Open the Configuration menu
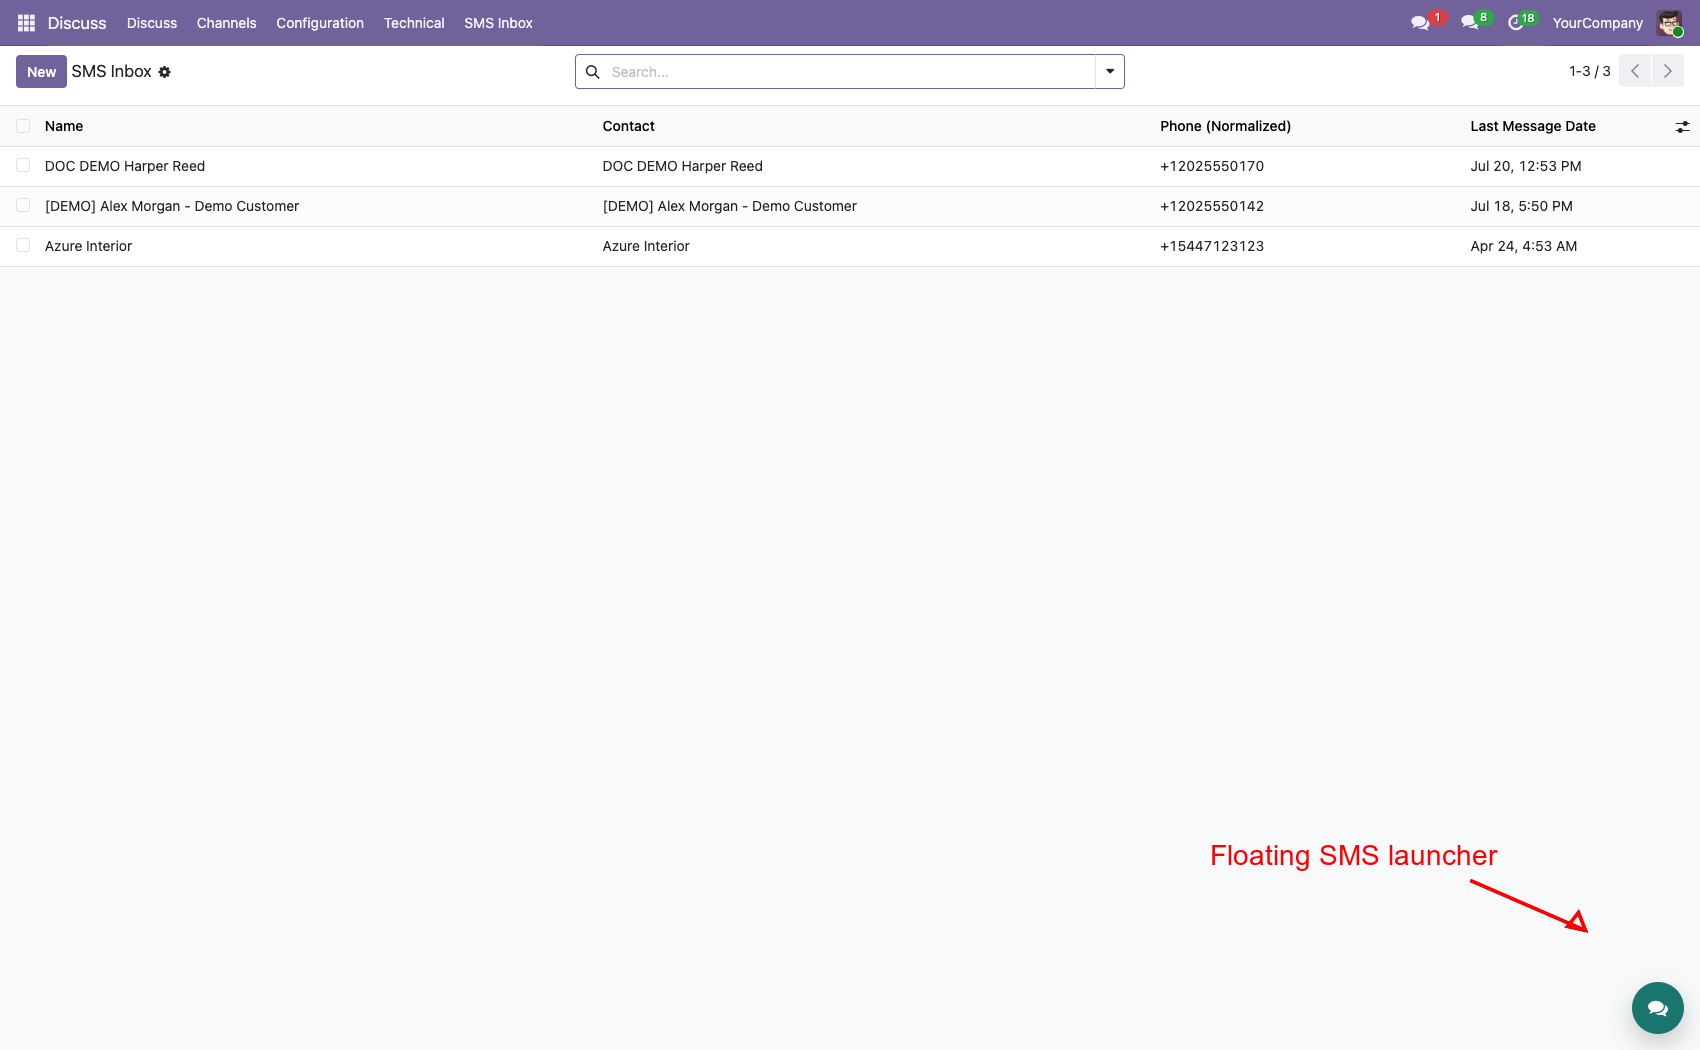This screenshot has width=1700, height=1050. click(320, 23)
